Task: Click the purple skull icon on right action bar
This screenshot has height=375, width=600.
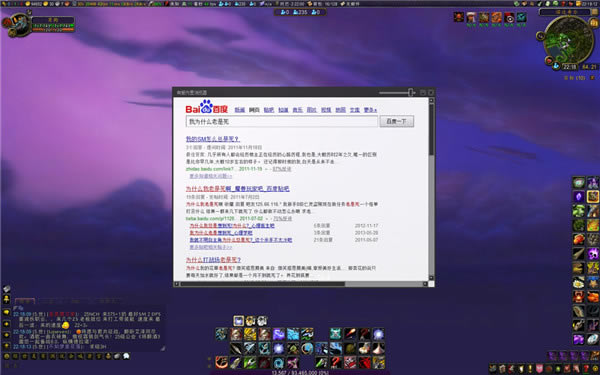Action: [593, 254]
